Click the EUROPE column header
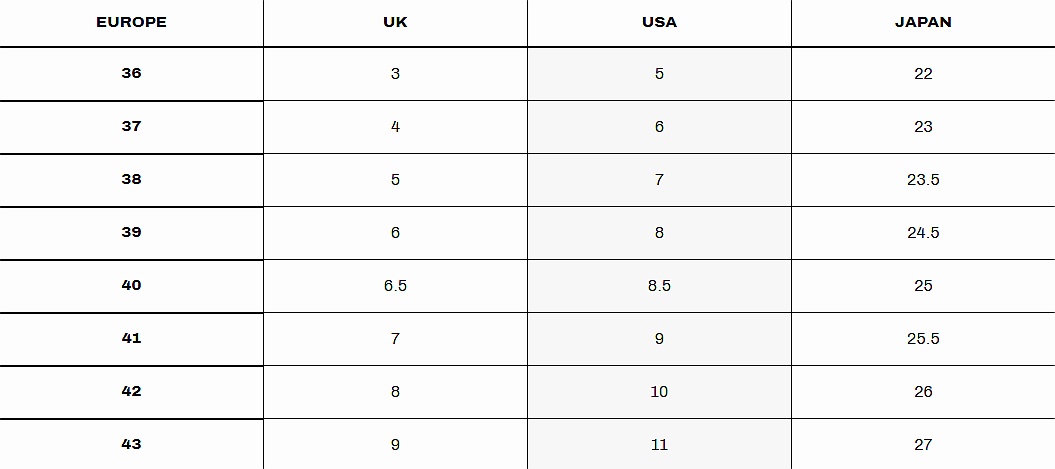Image resolution: width=1055 pixels, height=469 pixels. point(131,22)
